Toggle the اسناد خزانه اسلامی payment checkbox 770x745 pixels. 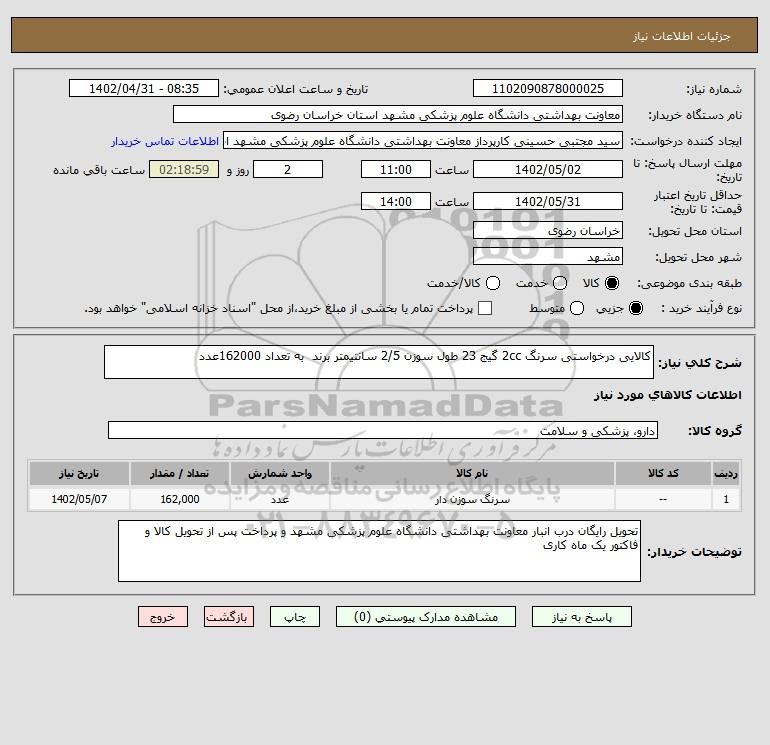pyautogui.click(x=485, y=308)
